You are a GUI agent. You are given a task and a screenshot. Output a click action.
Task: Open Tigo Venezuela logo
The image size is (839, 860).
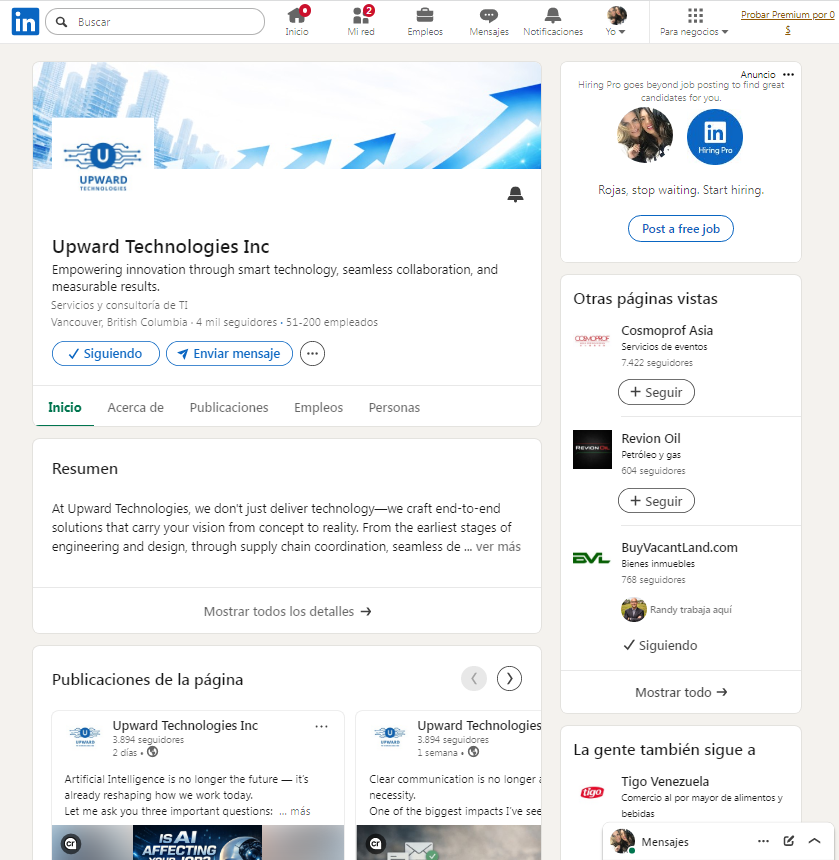click(592, 792)
